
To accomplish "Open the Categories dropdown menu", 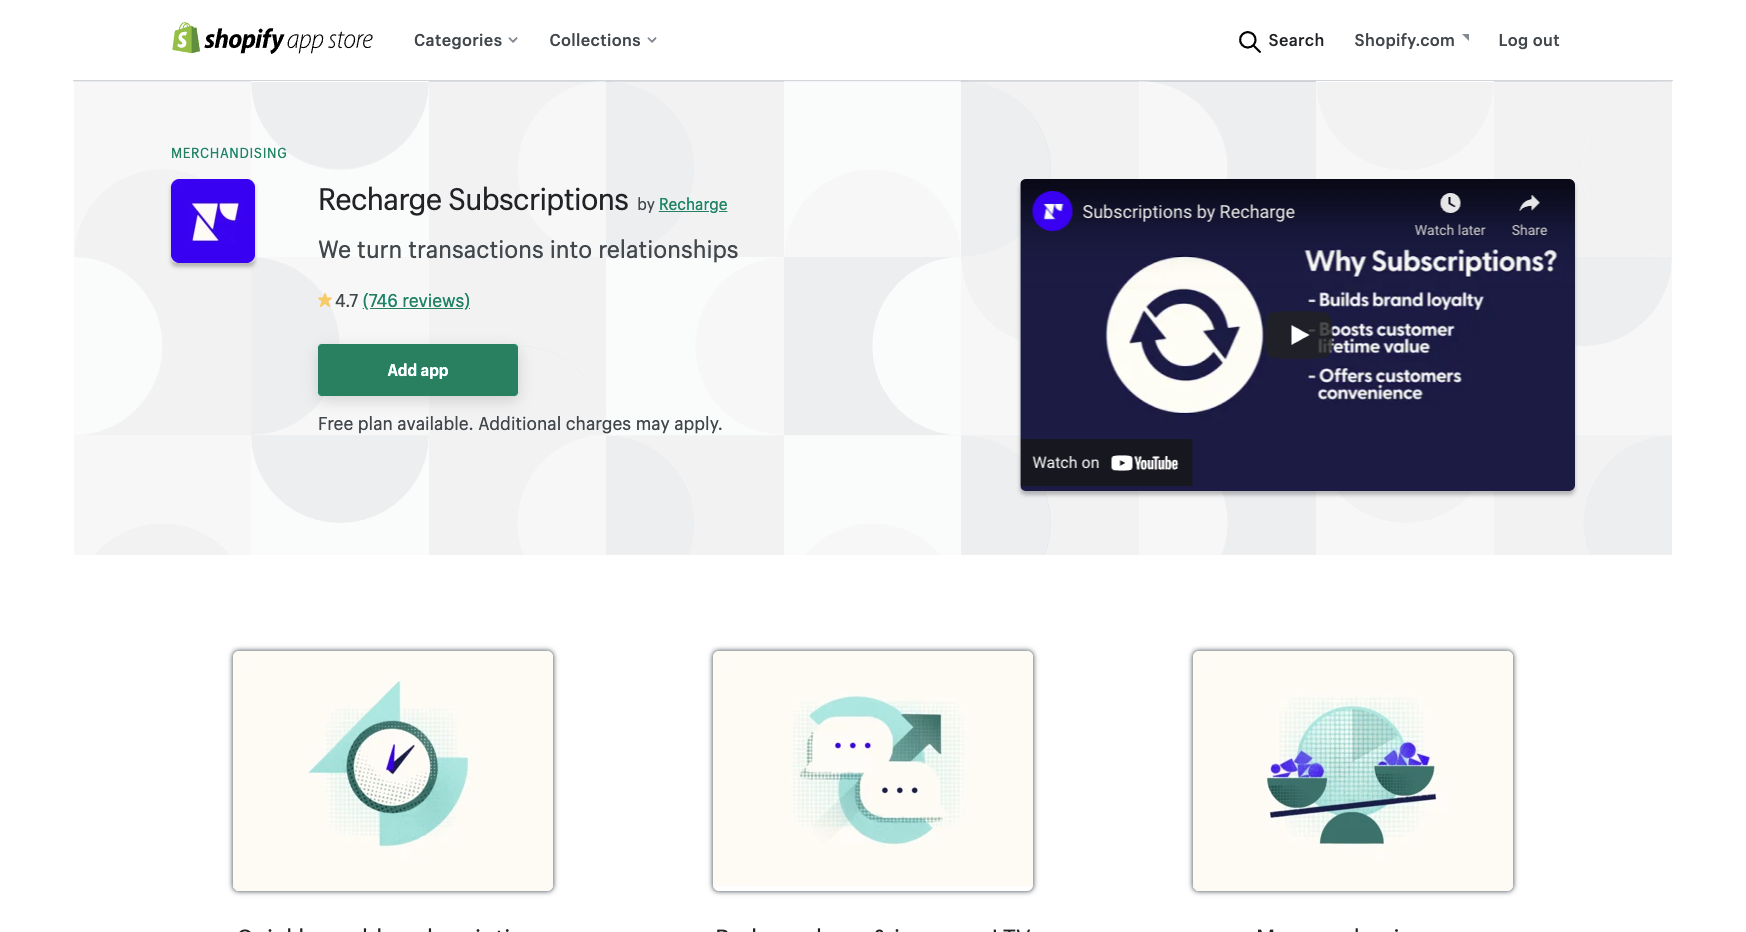I will tap(466, 40).
